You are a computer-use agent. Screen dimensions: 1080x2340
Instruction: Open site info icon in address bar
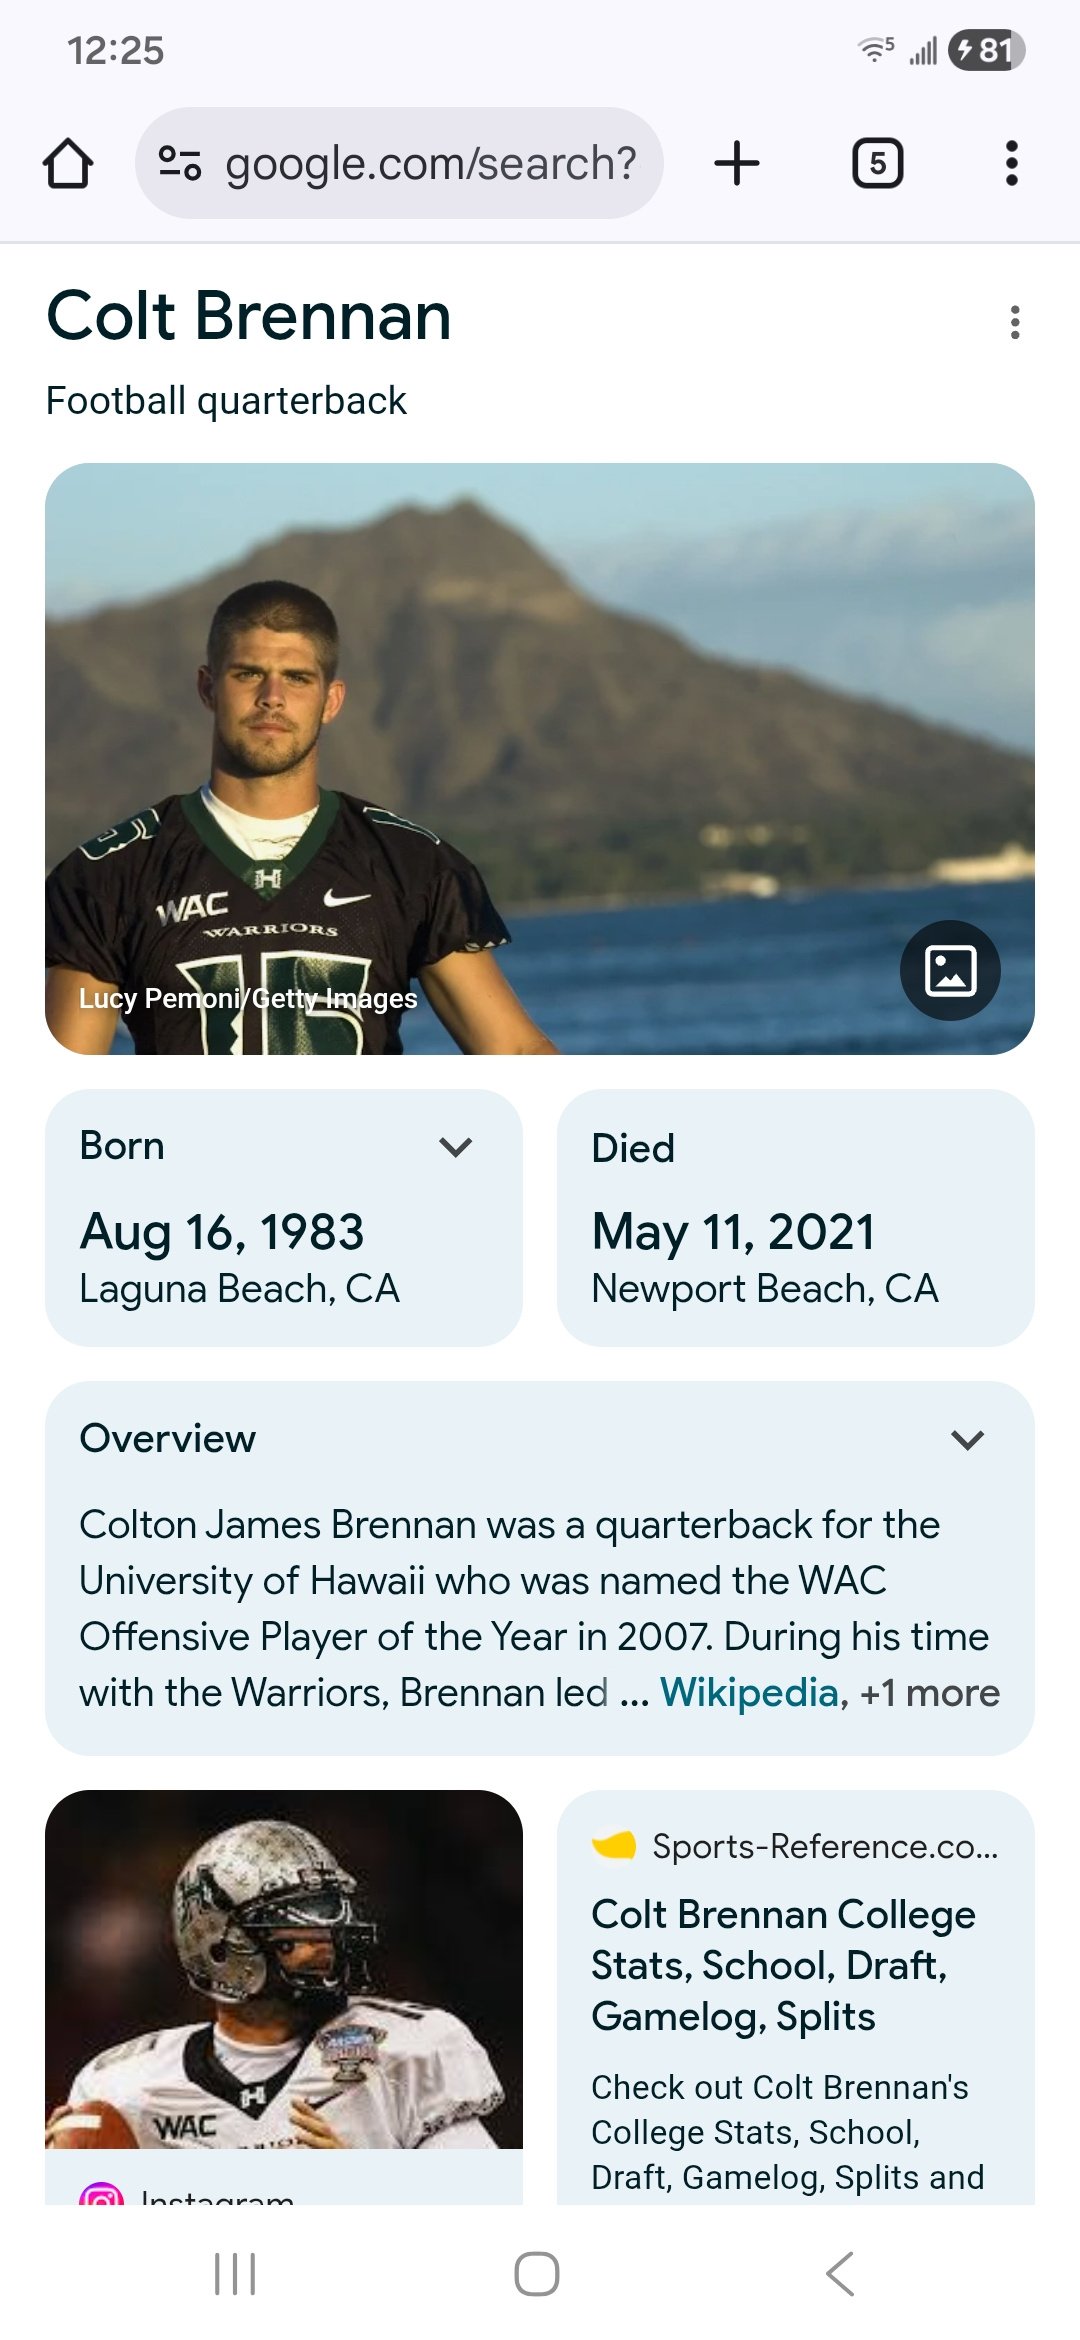pyautogui.click(x=180, y=163)
